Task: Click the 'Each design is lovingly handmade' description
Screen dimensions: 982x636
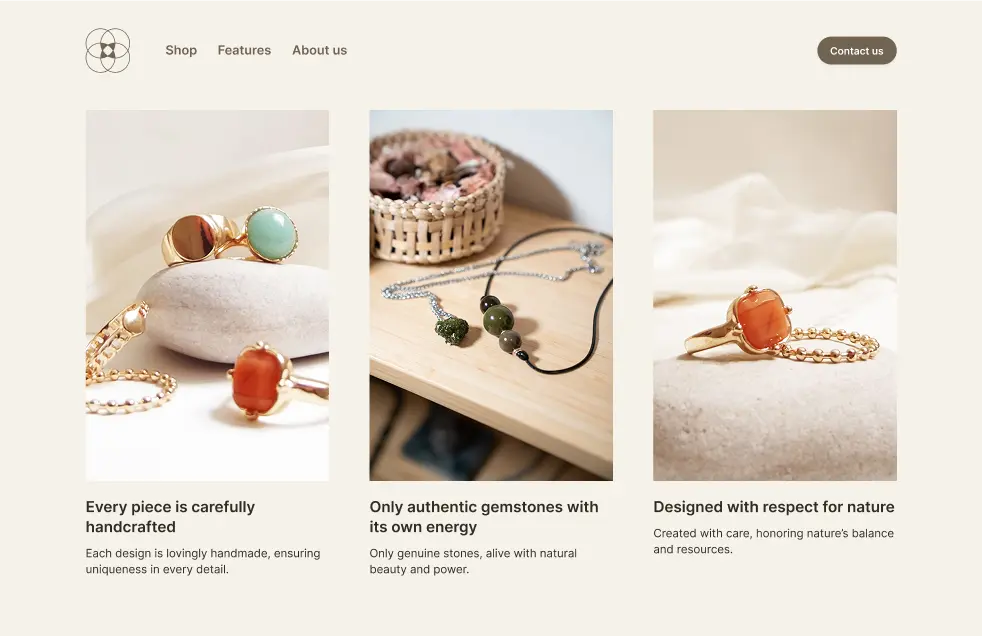Action: (x=203, y=561)
